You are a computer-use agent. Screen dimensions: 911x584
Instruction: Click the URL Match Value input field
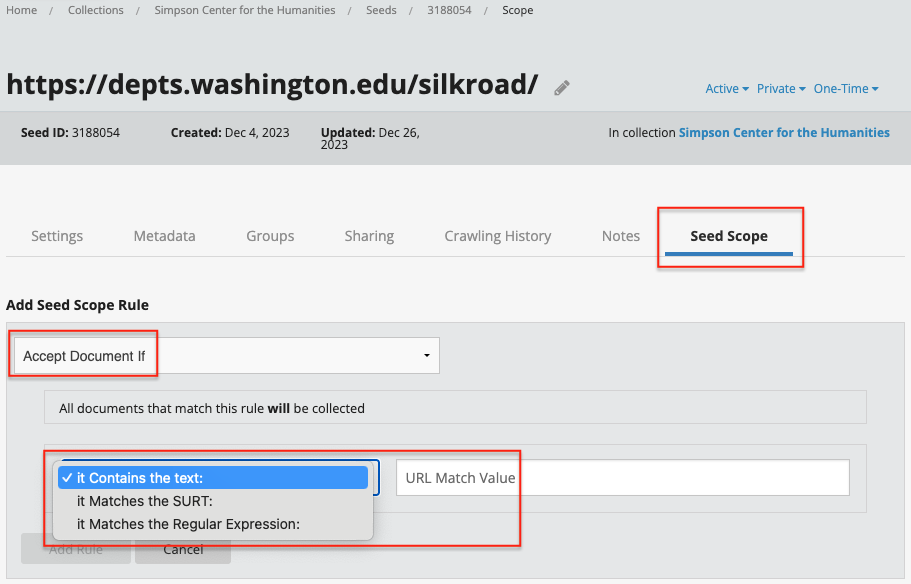point(623,478)
